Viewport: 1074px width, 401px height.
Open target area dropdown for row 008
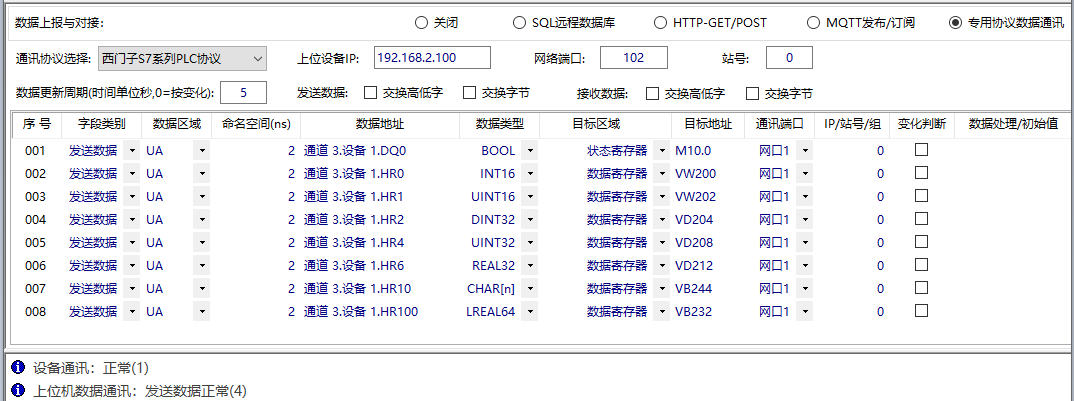tap(661, 312)
